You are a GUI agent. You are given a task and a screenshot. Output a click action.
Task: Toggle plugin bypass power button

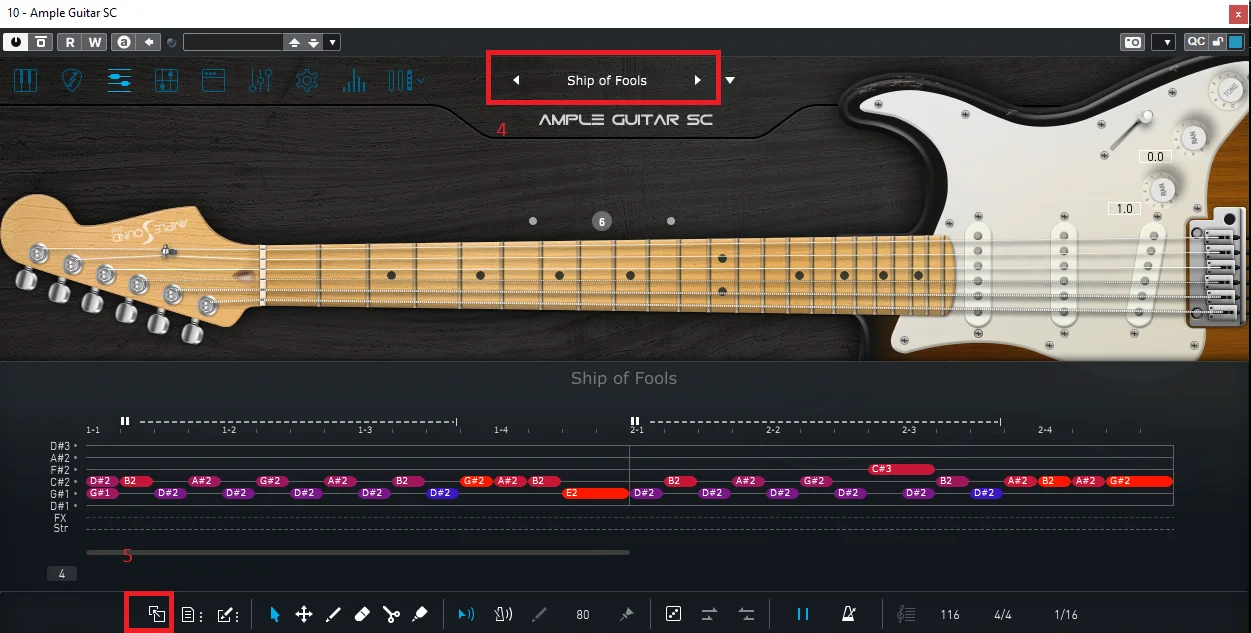click(x=16, y=42)
